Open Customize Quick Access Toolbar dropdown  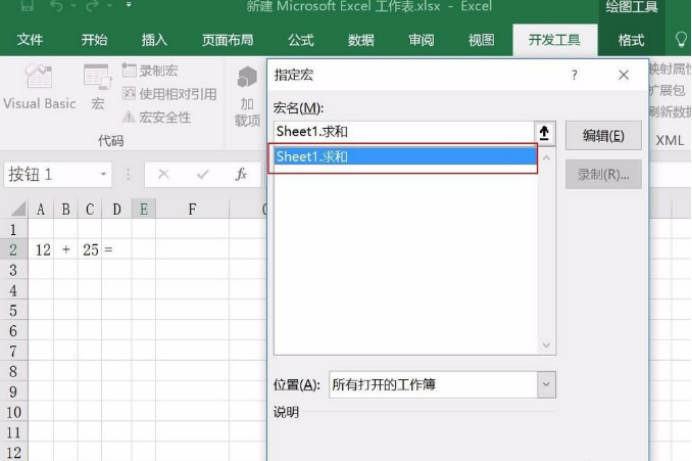[128, 5]
